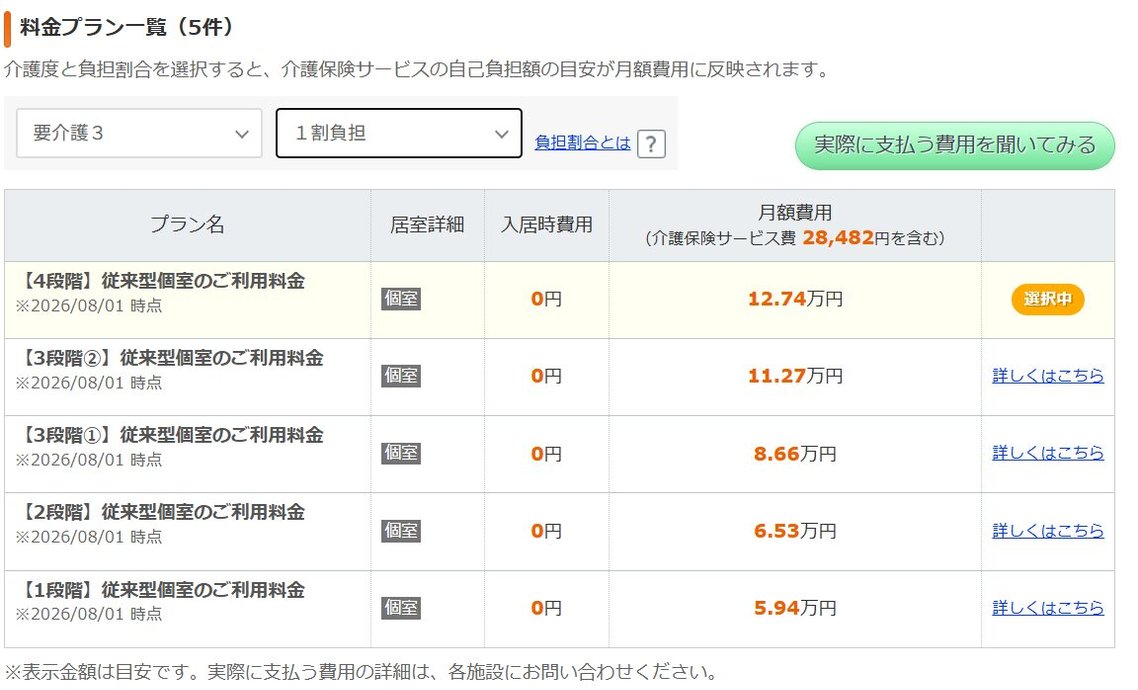
Task: Click the プラン名 column header
Action: (x=187, y=224)
